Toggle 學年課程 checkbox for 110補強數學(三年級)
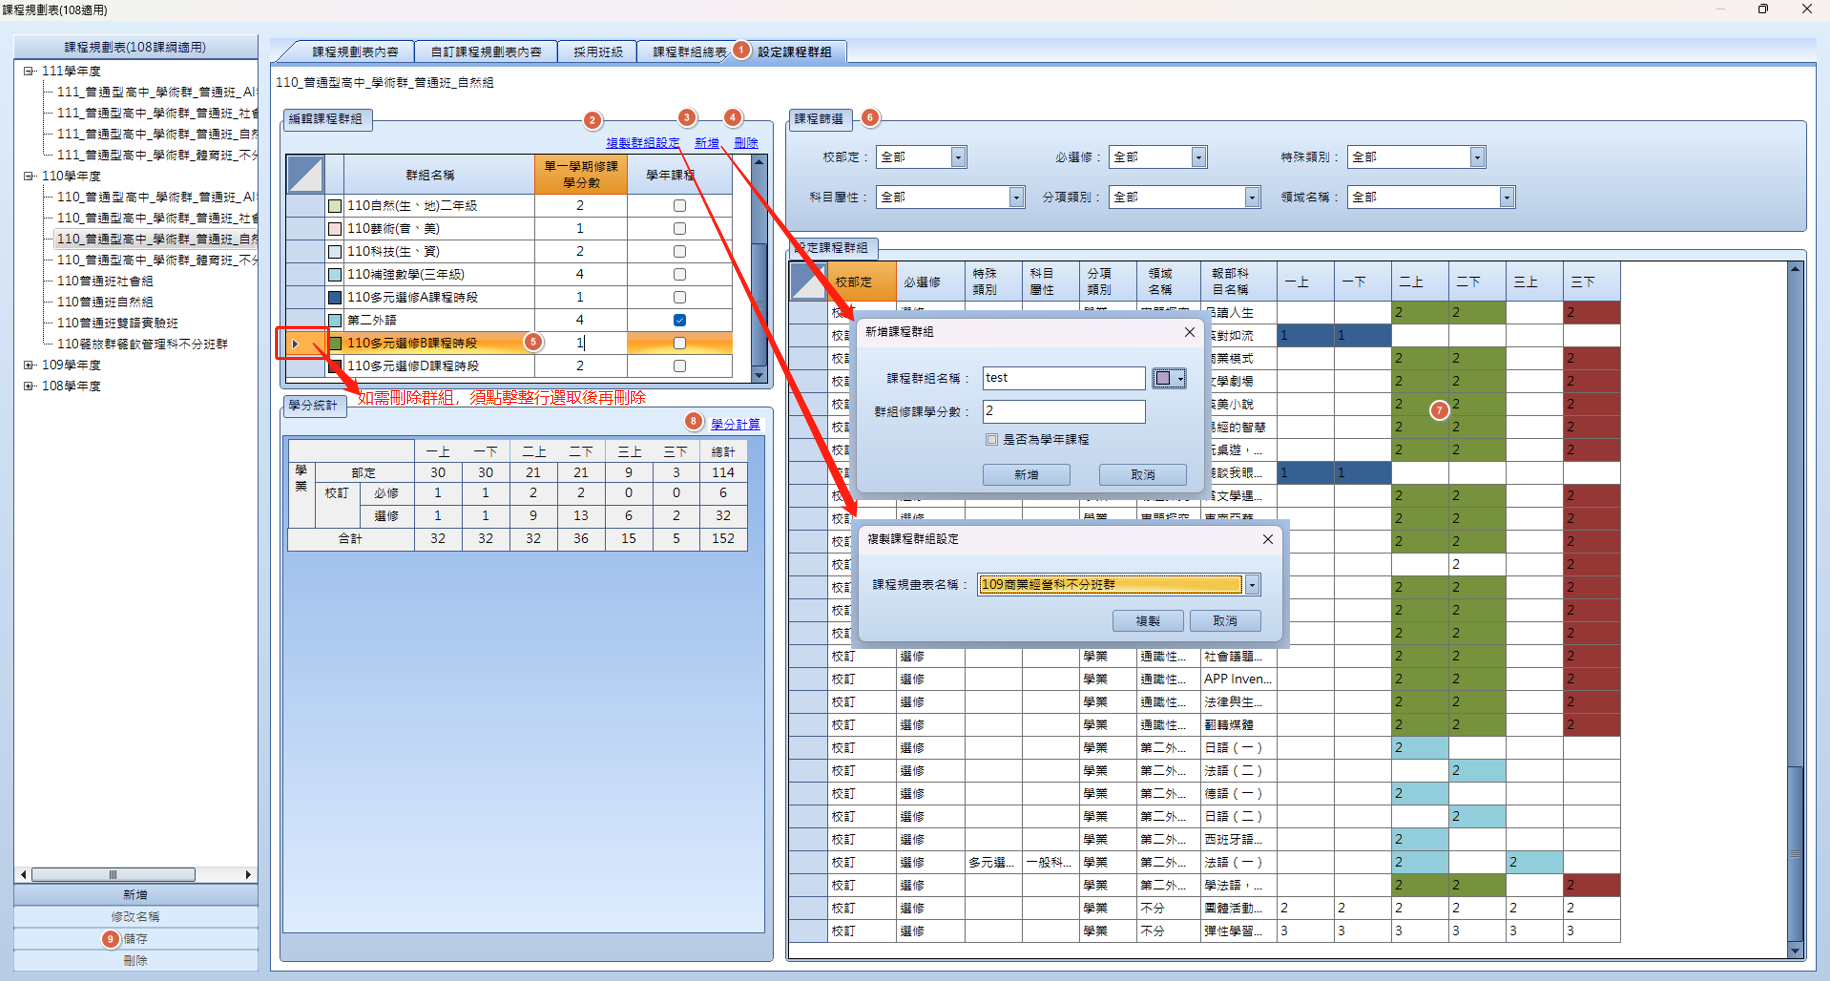The width and height of the screenshot is (1830, 981). pos(680,274)
